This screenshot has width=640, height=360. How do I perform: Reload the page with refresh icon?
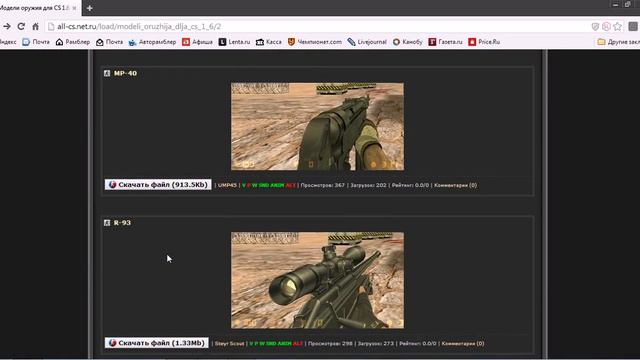coord(21,27)
